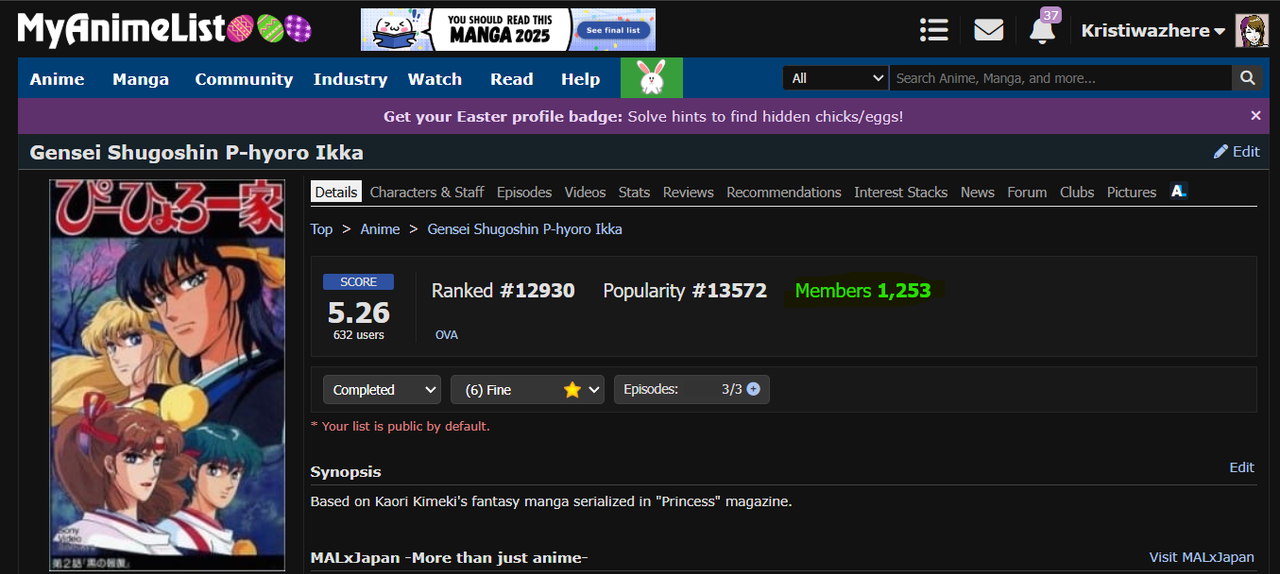The width and height of the screenshot is (1280, 574).
Task: Click the Ranked #12930 text
Action: click(x=503, y=291)
